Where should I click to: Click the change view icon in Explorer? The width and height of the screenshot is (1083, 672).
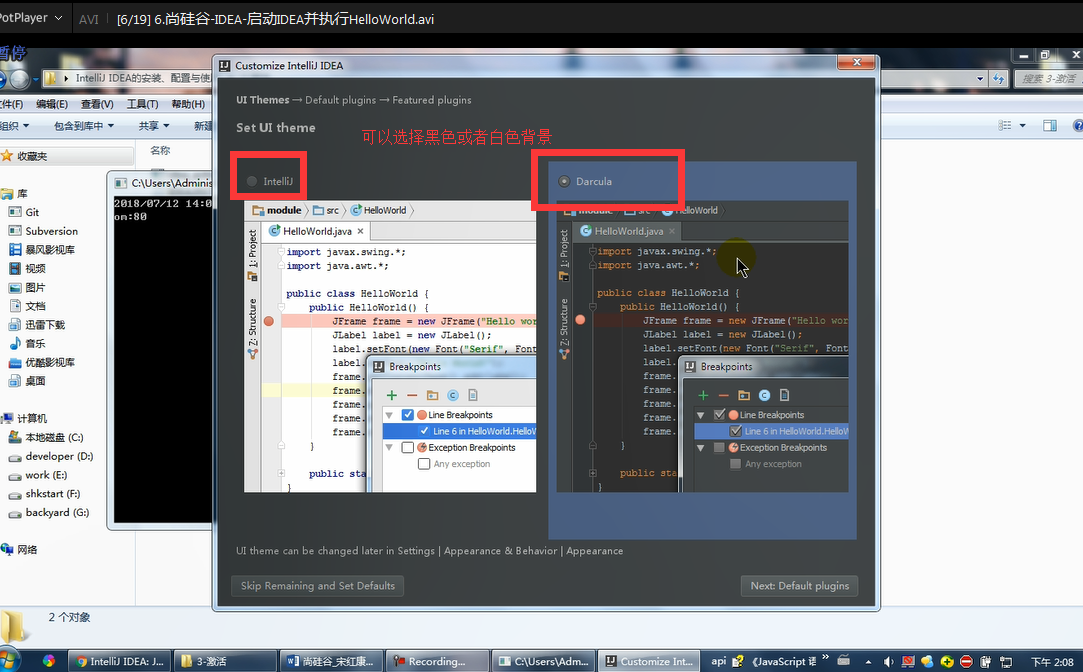[1005, 126]
